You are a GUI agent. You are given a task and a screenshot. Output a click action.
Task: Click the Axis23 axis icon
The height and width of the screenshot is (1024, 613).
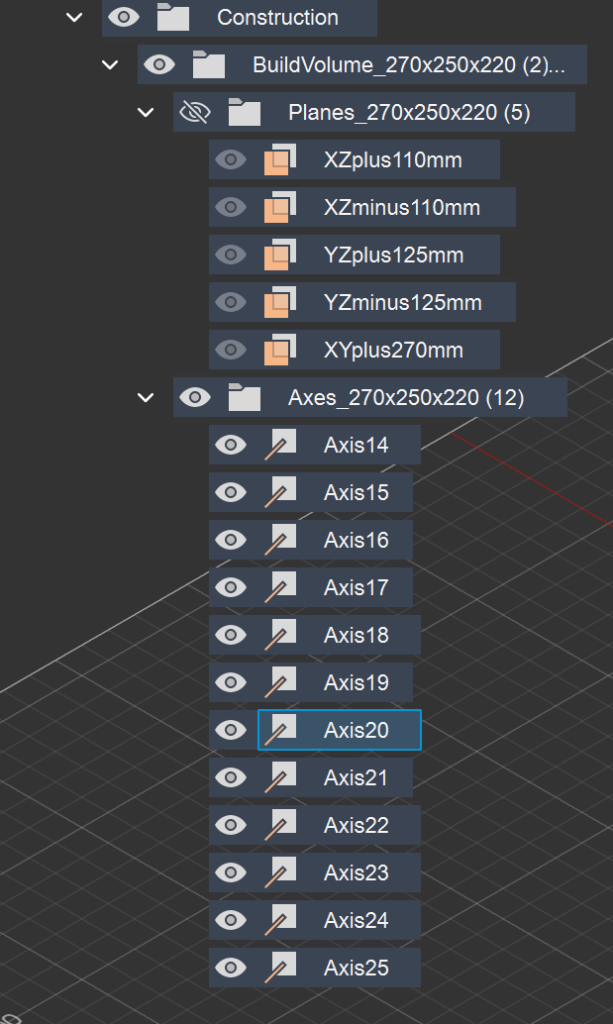279,873
